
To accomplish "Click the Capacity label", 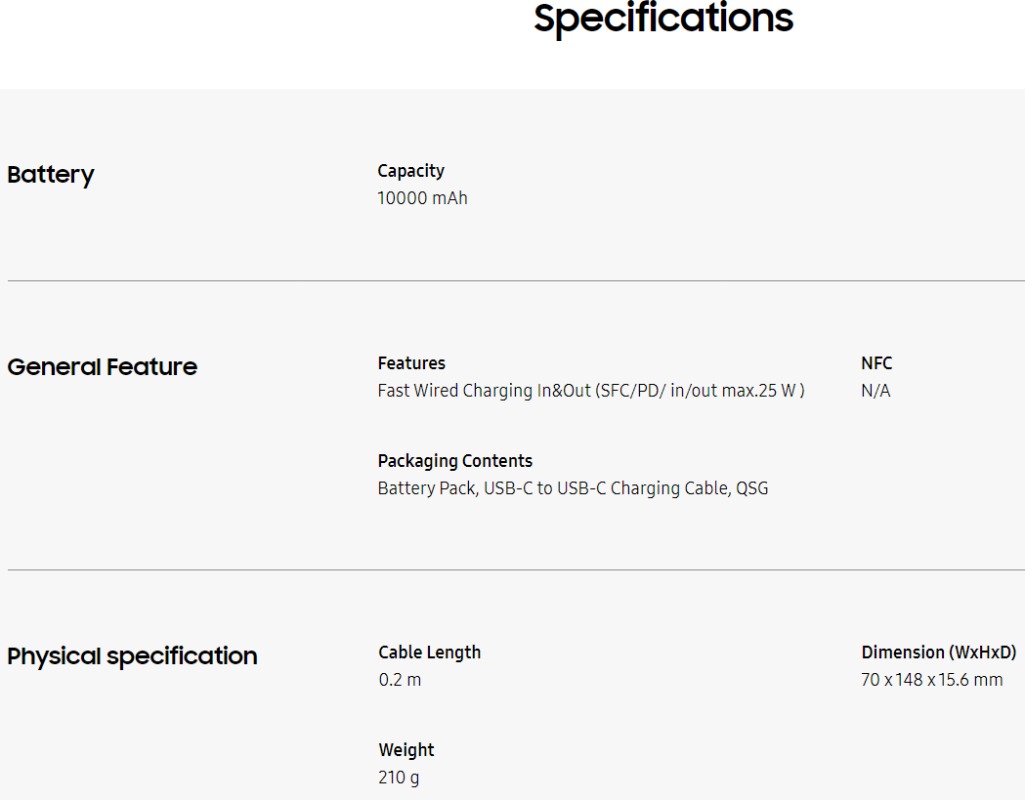I will pyautogui.click(x=411, y=171).
